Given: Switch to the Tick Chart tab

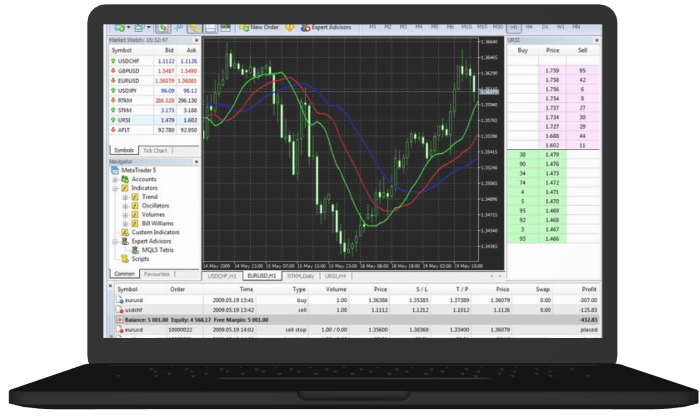Looking at the screenshot, I should 155,150.
